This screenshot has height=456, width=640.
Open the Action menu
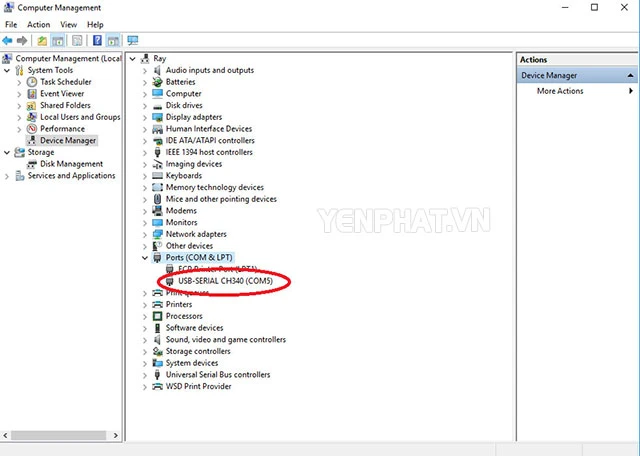pyautogui.click(x=39, y=24)
